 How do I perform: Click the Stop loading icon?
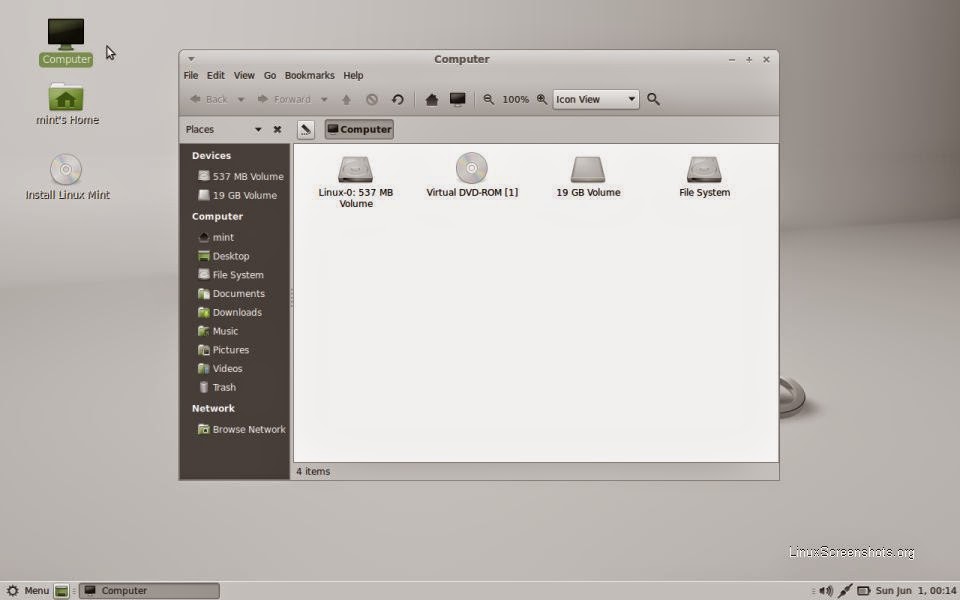point(371,99)
